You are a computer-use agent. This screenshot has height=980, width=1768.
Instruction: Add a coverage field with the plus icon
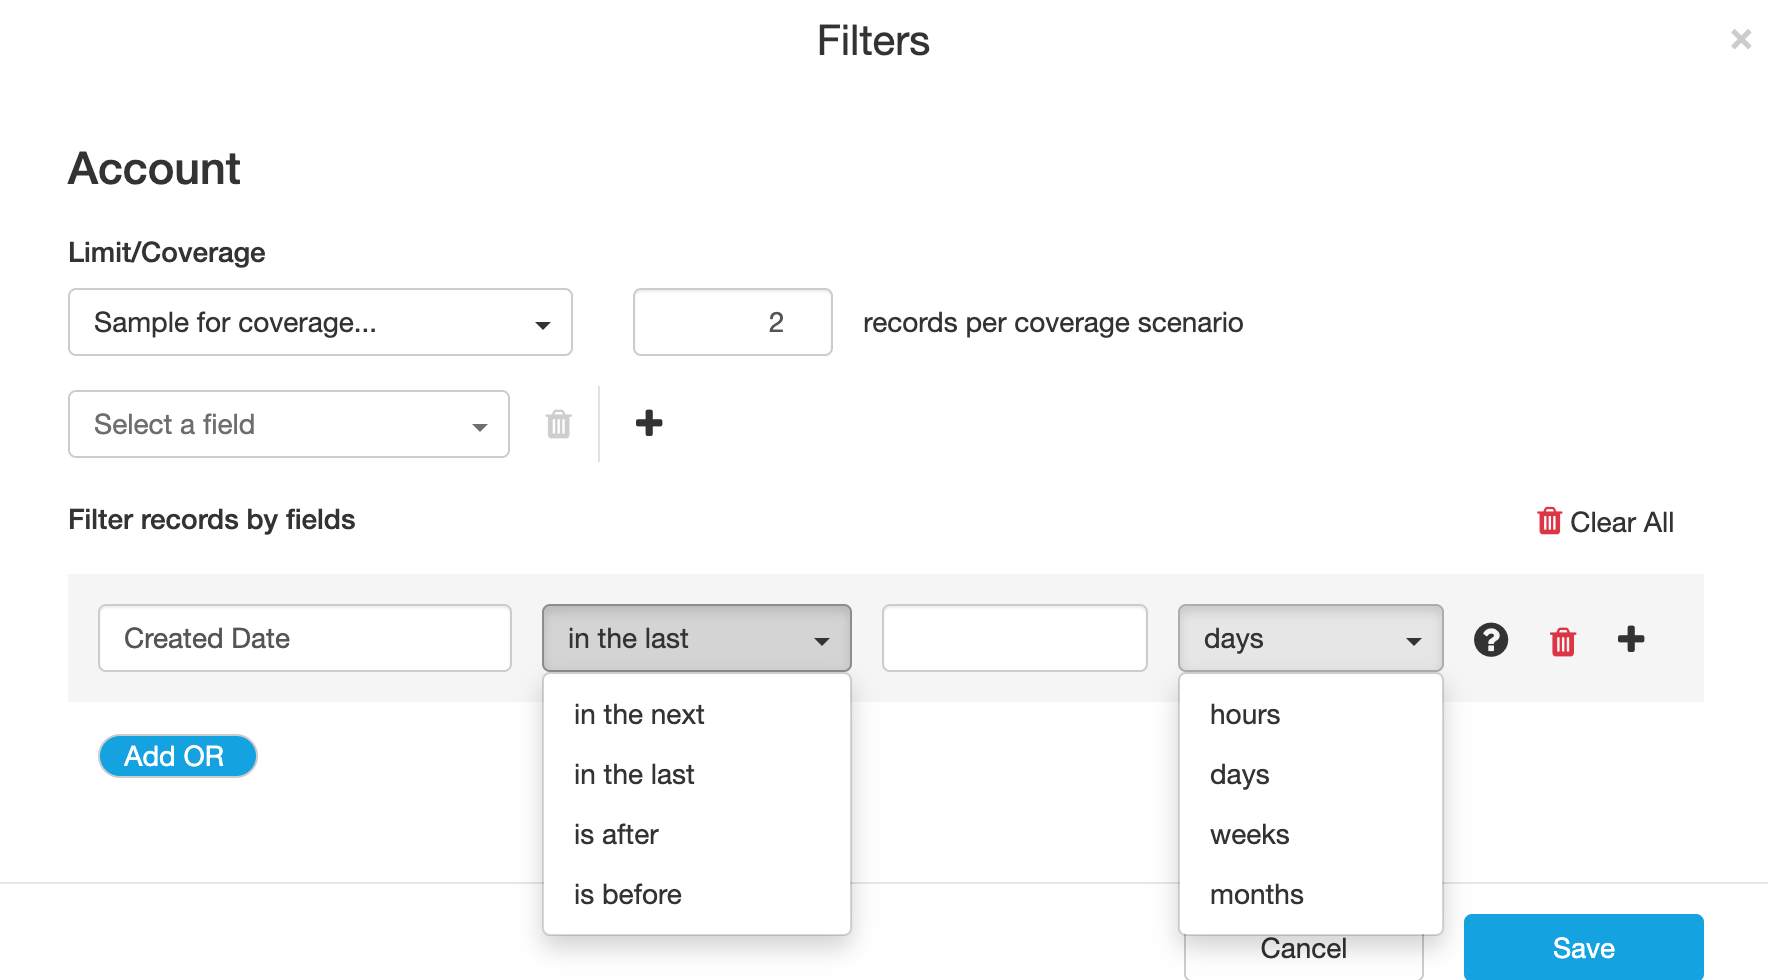pyautogui.click(x=649, y=423)
